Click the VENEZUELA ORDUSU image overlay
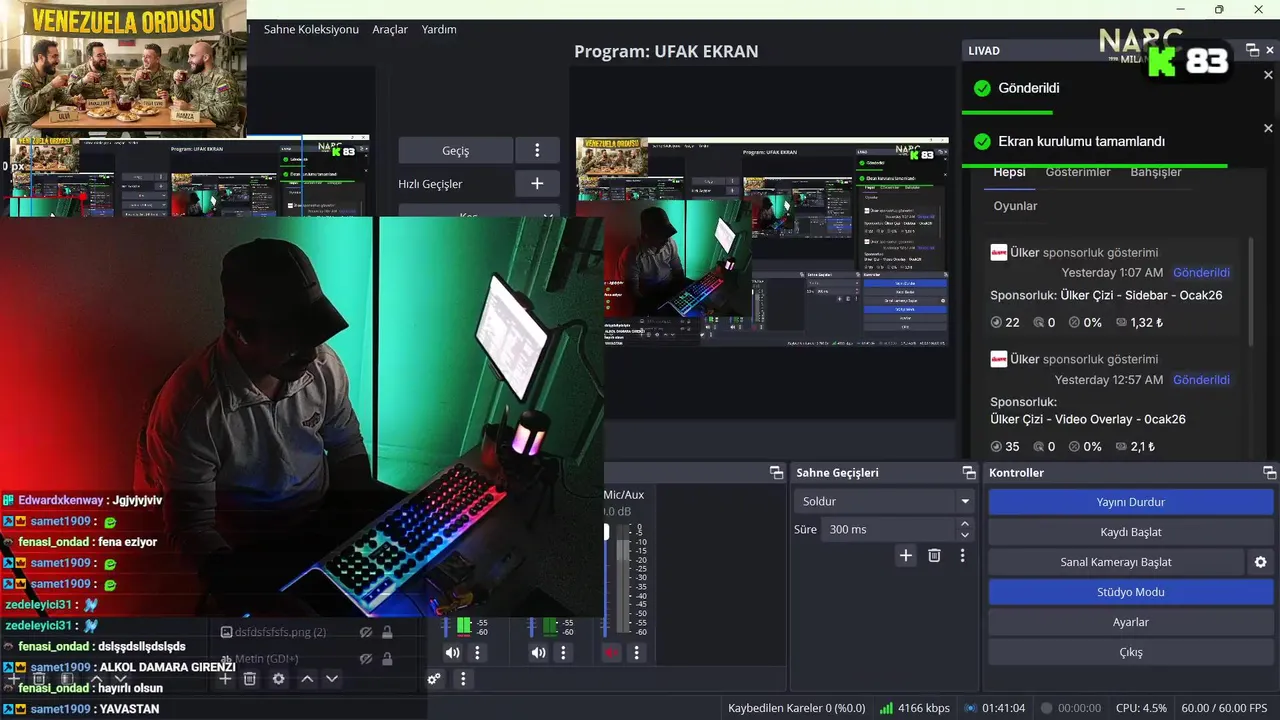The width and height of the screenshot is (1280, 720). tap(123, 69)
